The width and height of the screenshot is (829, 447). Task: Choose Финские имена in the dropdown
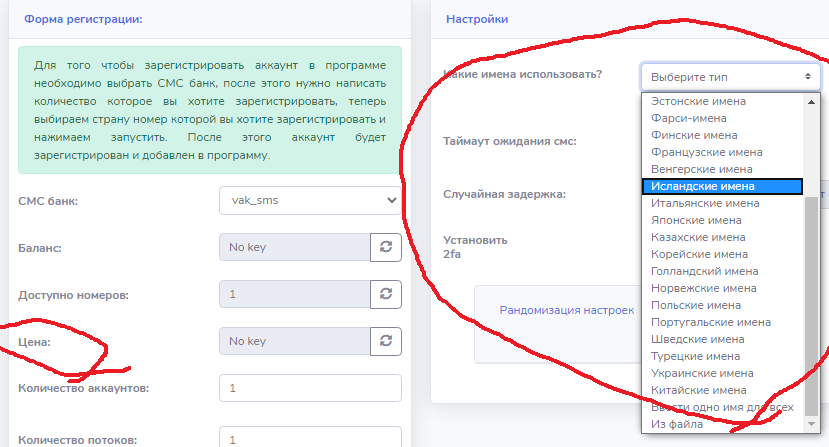[722, 135]
